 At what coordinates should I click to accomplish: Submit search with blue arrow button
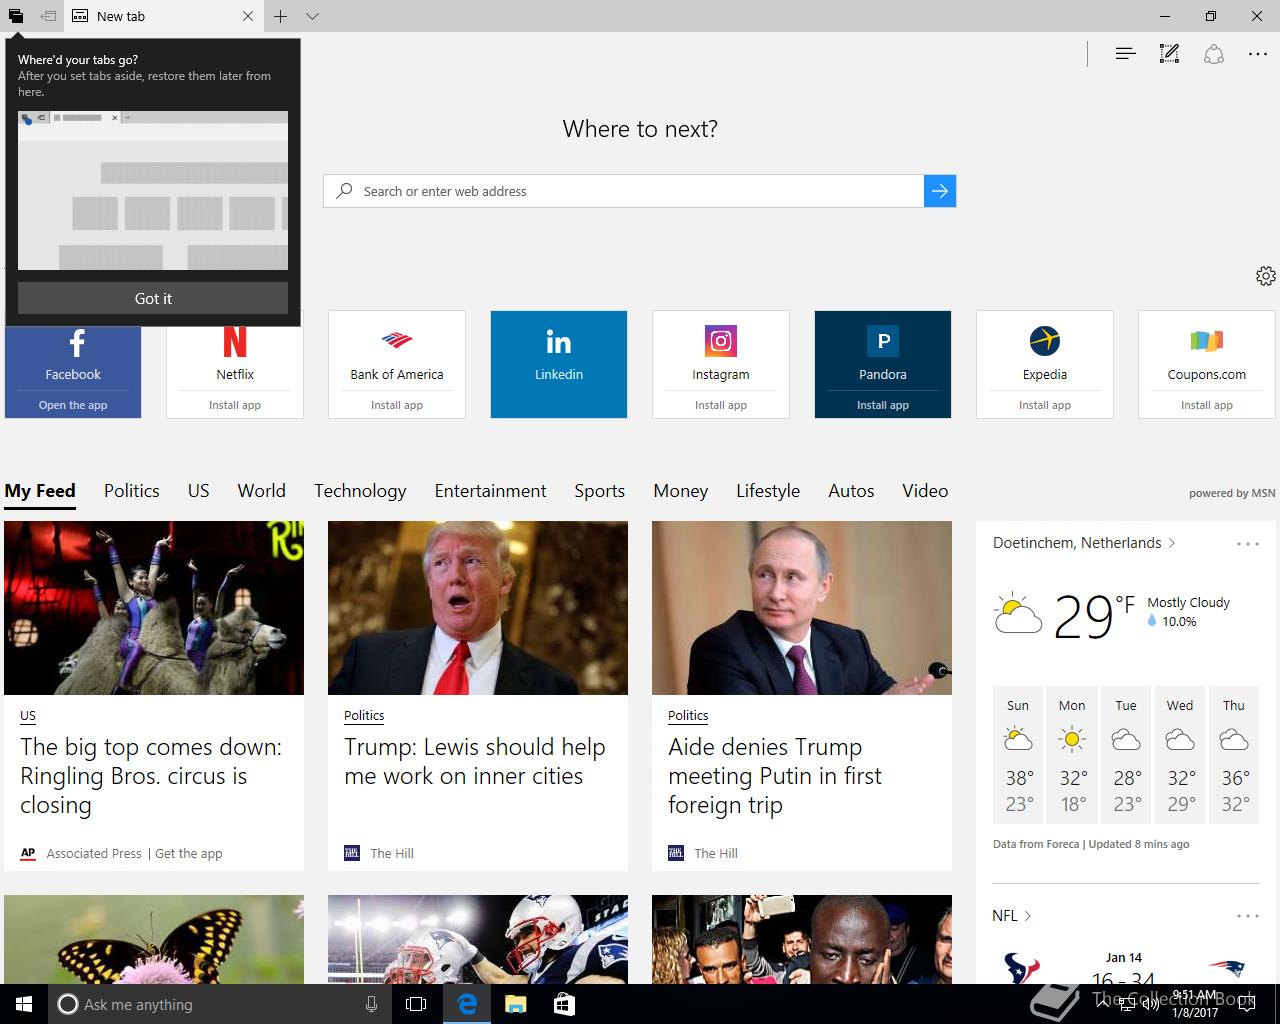point(940,191)
